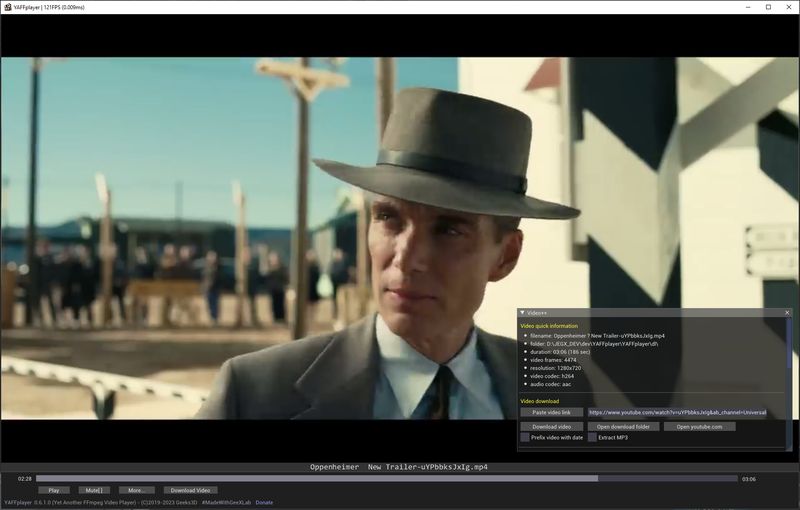Click Open download folder button

(623, 426)
